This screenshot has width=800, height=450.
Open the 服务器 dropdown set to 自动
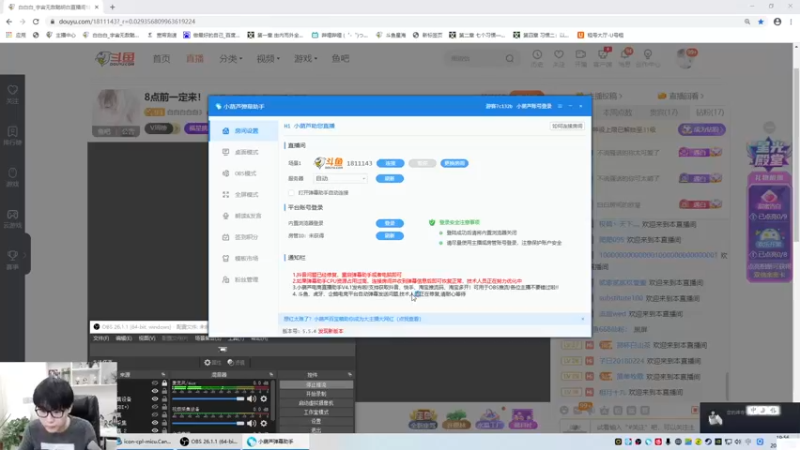340,179
